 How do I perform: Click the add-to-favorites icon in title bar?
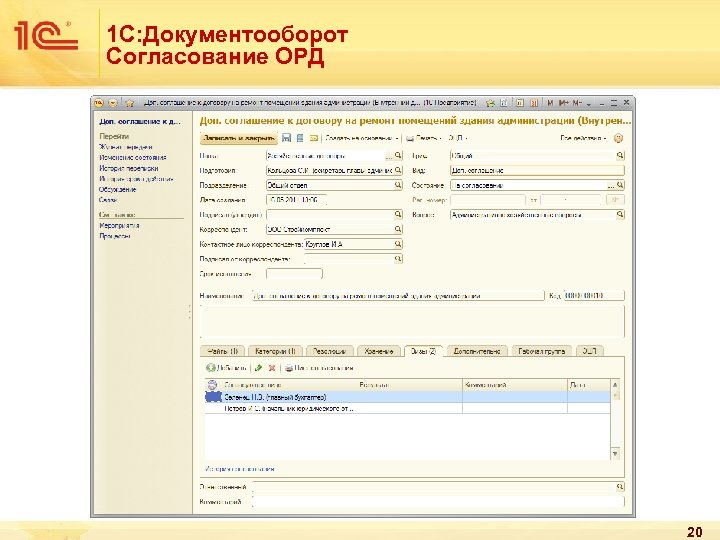[x=490, y=103]
